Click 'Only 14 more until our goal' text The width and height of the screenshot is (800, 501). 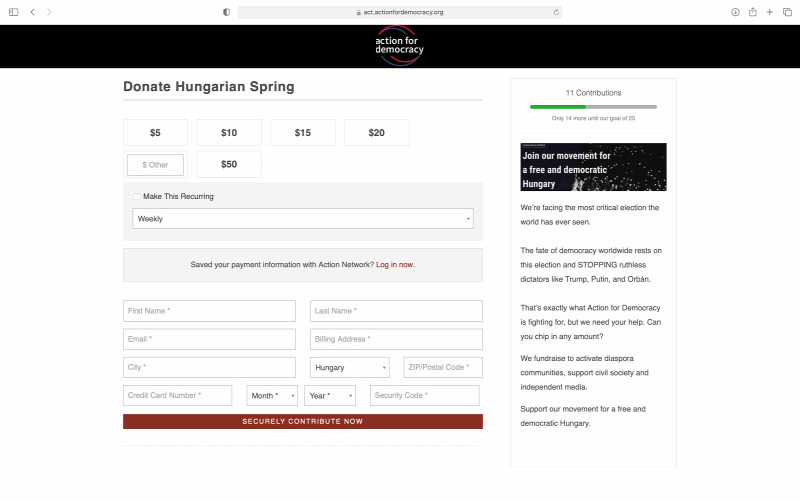(593, 118)
